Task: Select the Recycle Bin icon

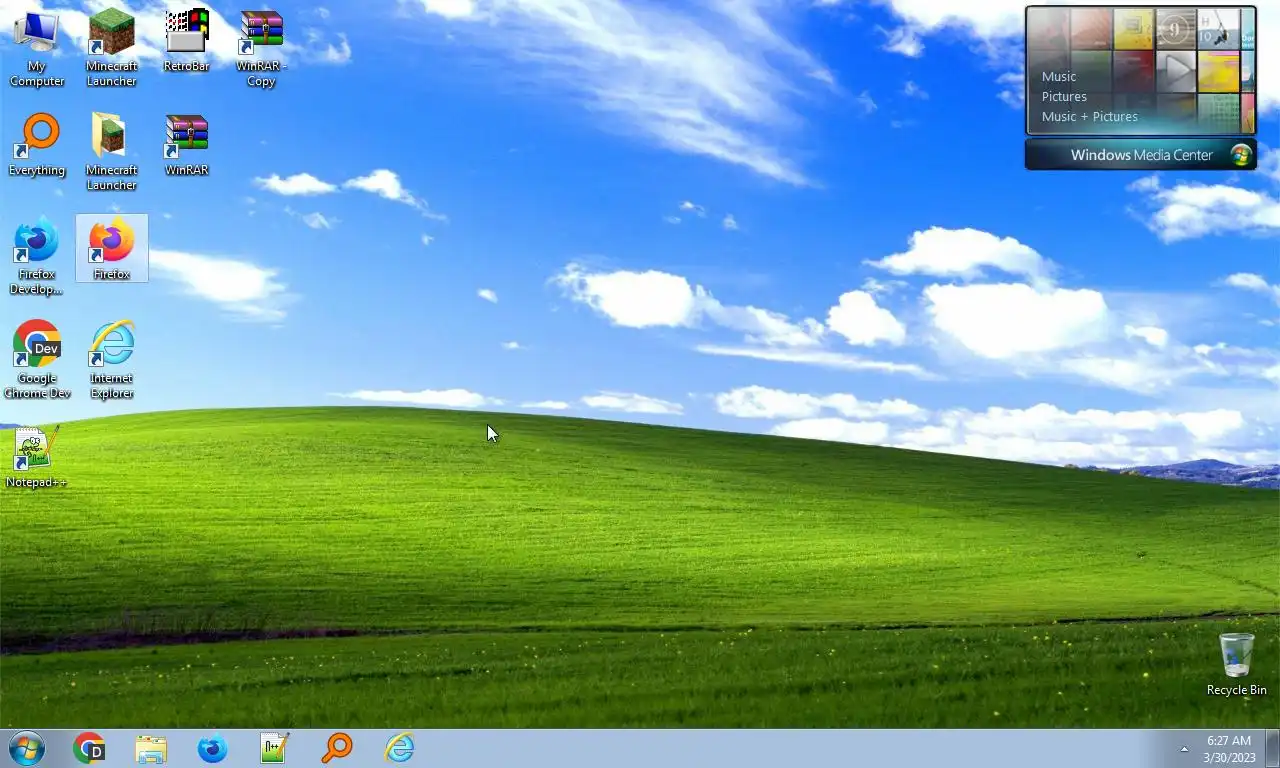Action: (1236, 664)
